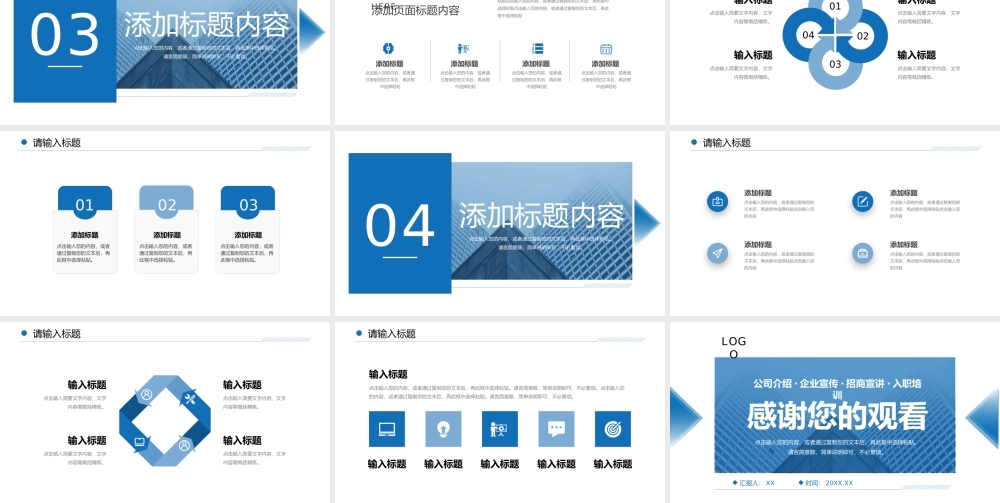This screenshot has height=503, width=1000.
Task: Click '请输入标题' header on the four circle icons slide
Action: (x=726, y=143)
